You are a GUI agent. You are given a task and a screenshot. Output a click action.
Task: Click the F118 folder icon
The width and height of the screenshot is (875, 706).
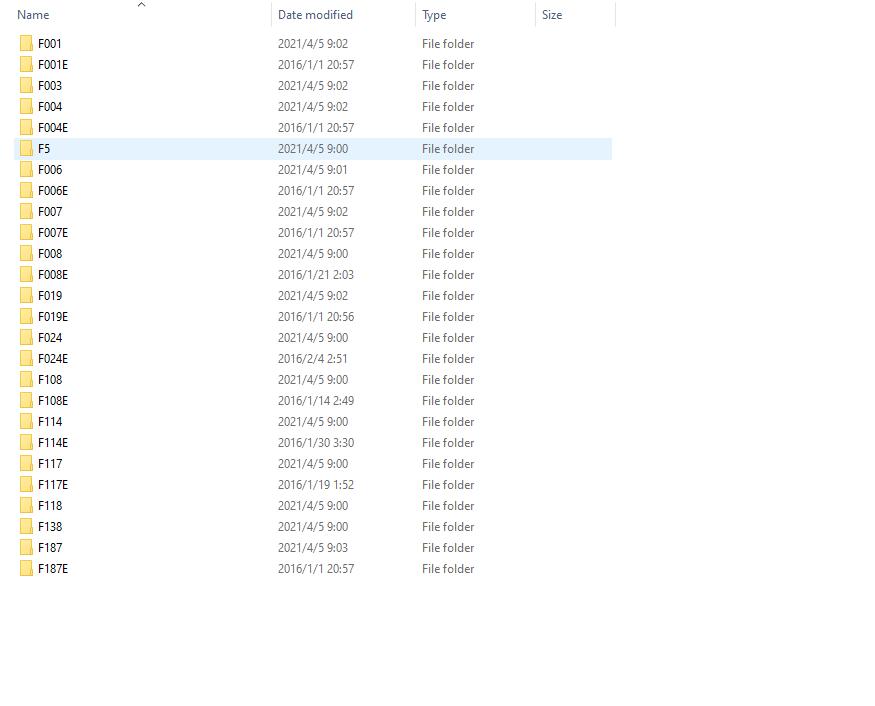[x=26, y=506]
